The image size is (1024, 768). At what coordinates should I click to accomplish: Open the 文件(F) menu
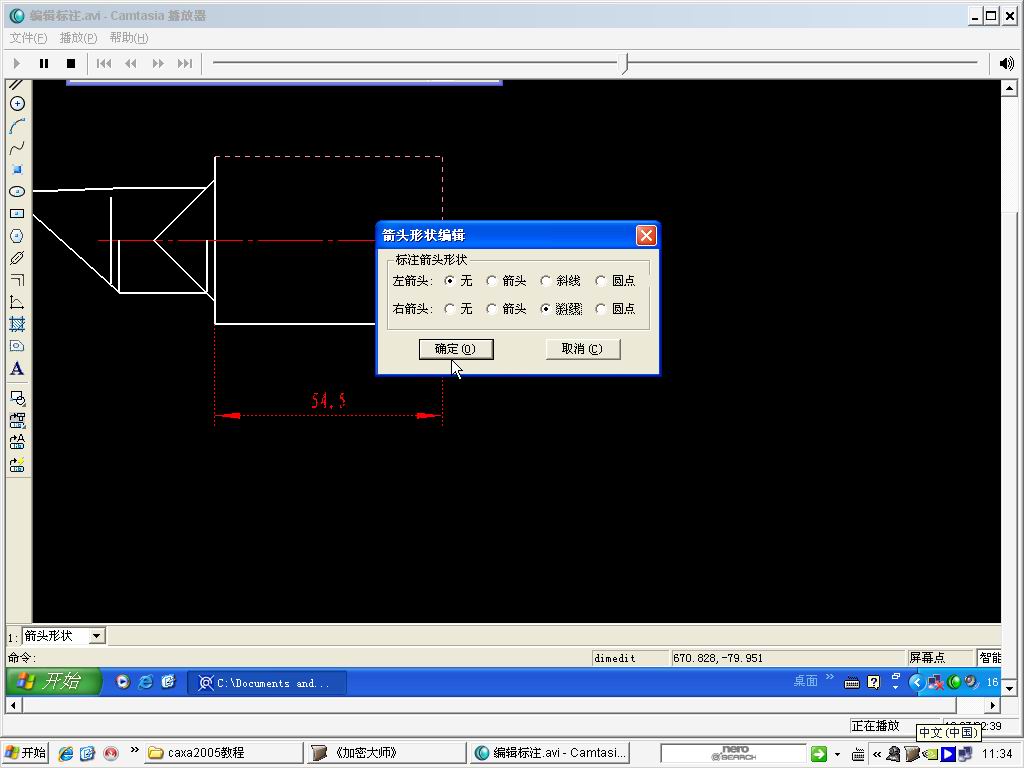point(28,38)
